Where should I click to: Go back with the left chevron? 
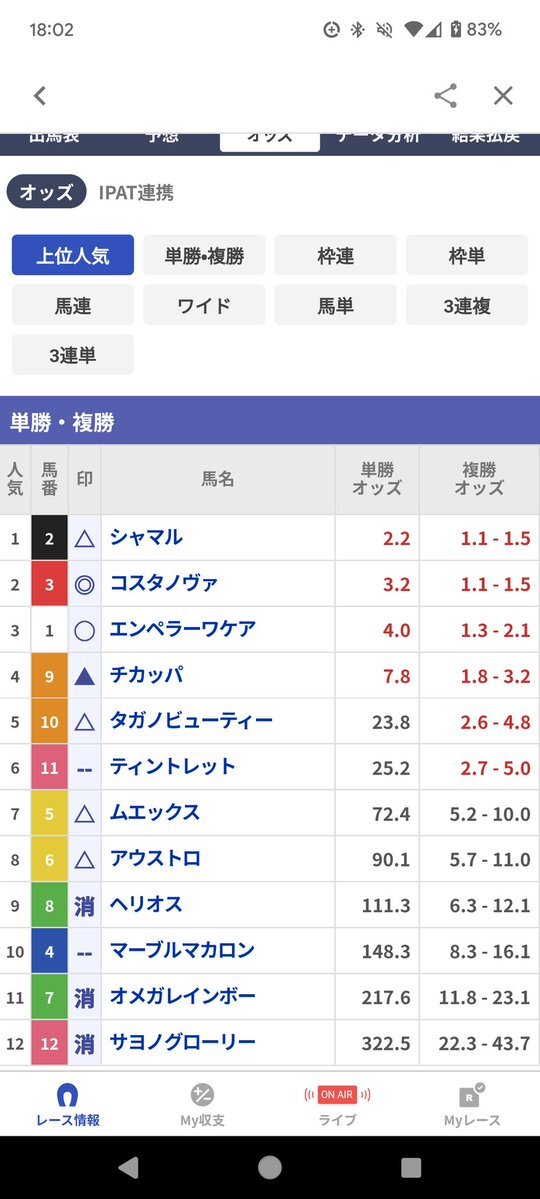point(40,96)
